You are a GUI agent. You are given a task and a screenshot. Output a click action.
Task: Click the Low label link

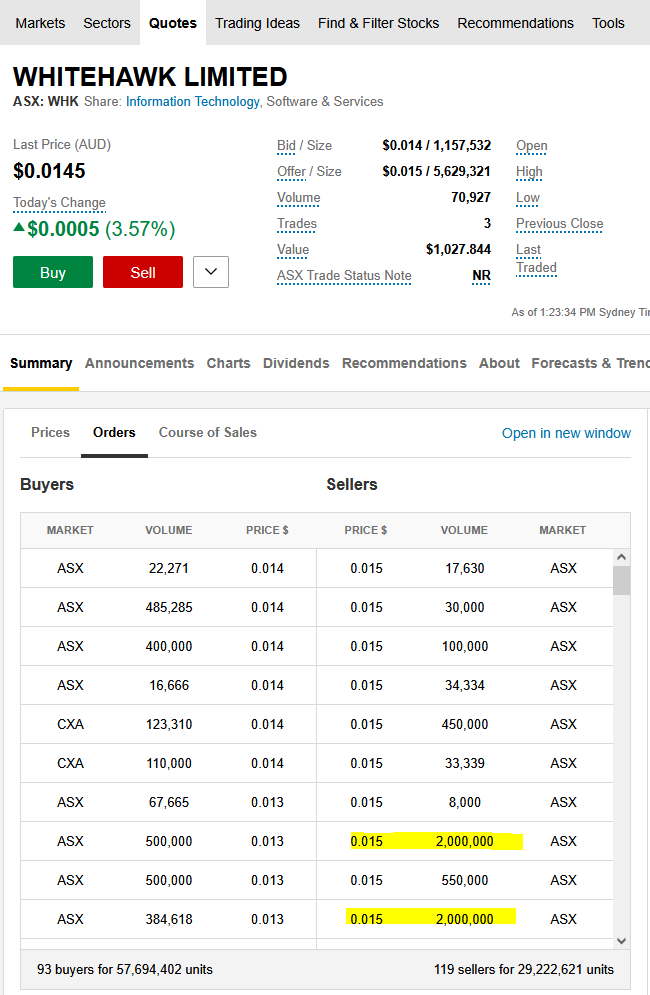527,198
